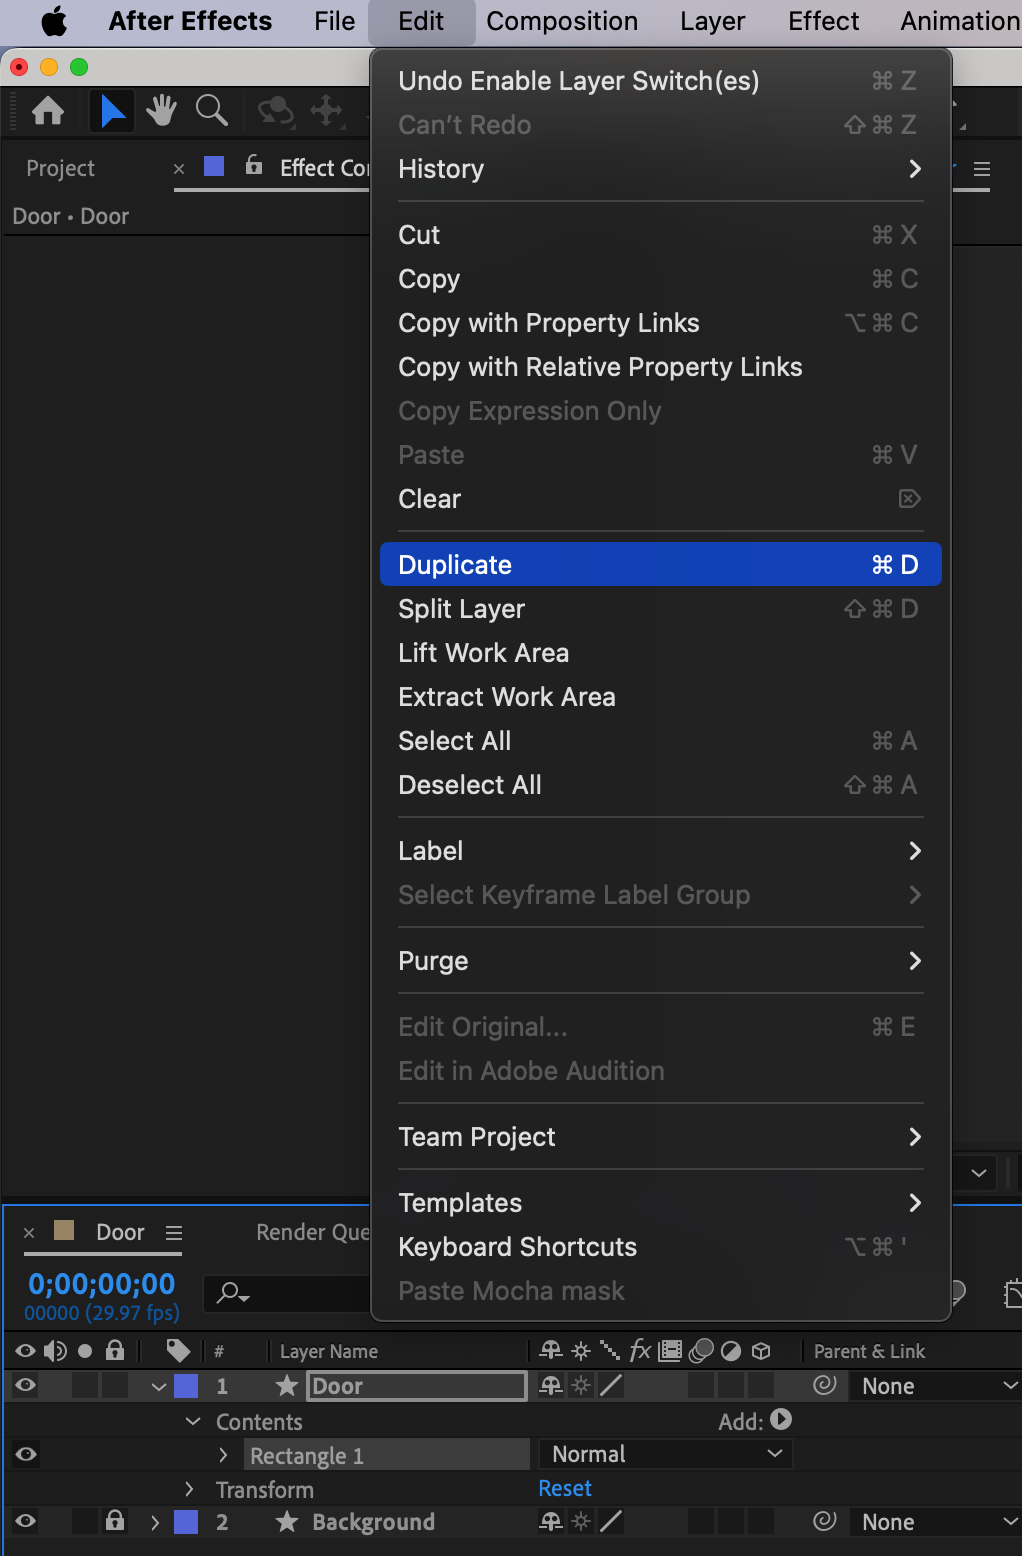
Task: Reset the Door layer Transform
Action: (x=565, y=1488)
